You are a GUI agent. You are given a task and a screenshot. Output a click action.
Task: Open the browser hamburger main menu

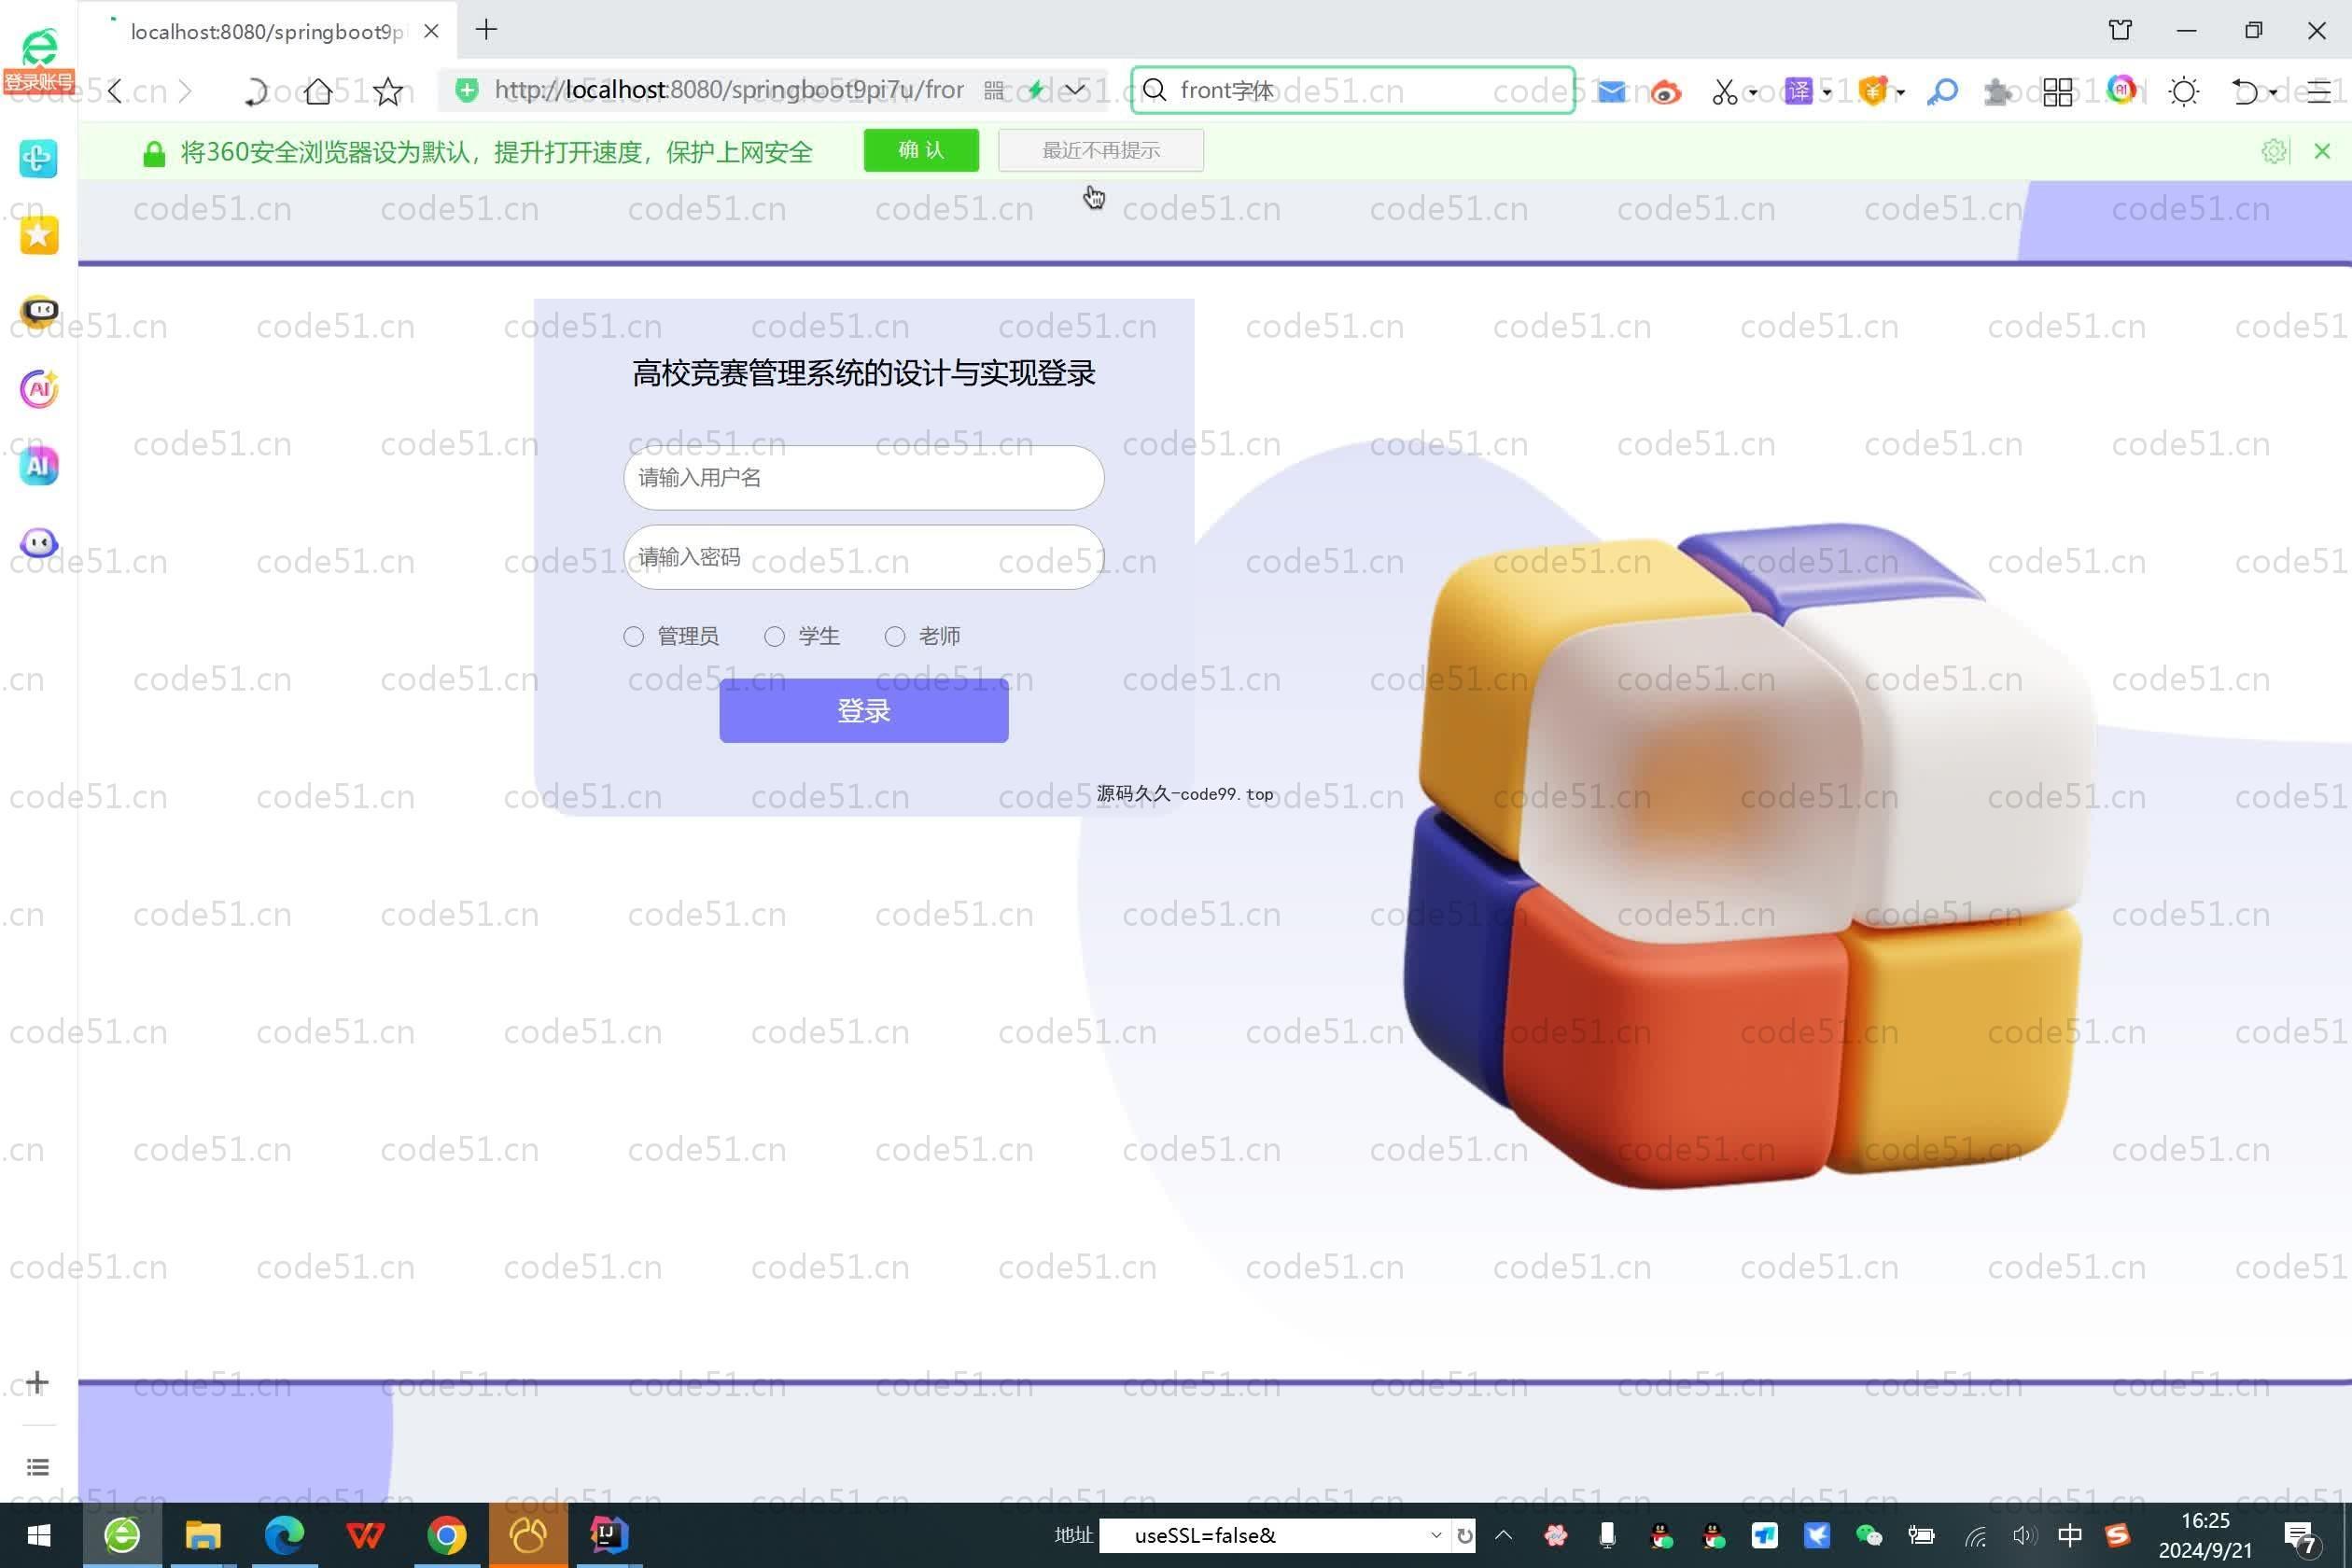tap(2320, 92)
